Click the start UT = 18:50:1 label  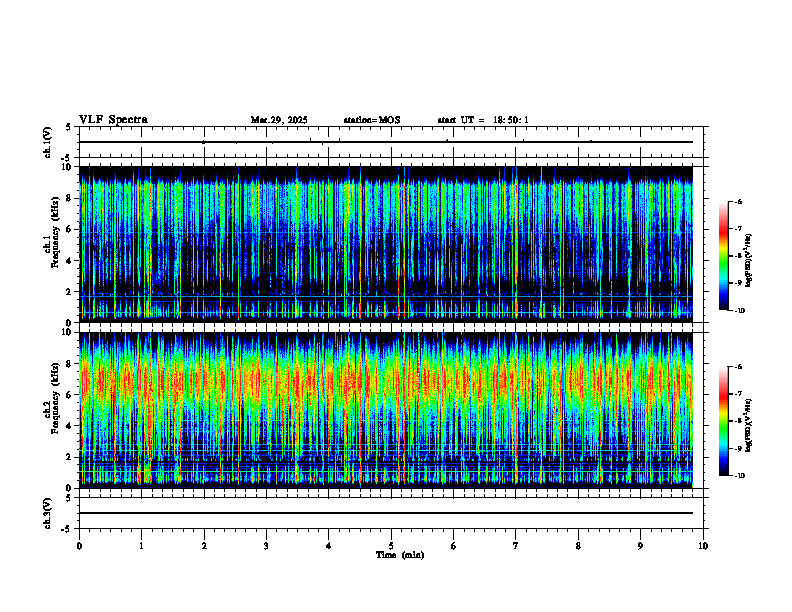[x=483, y=120]
